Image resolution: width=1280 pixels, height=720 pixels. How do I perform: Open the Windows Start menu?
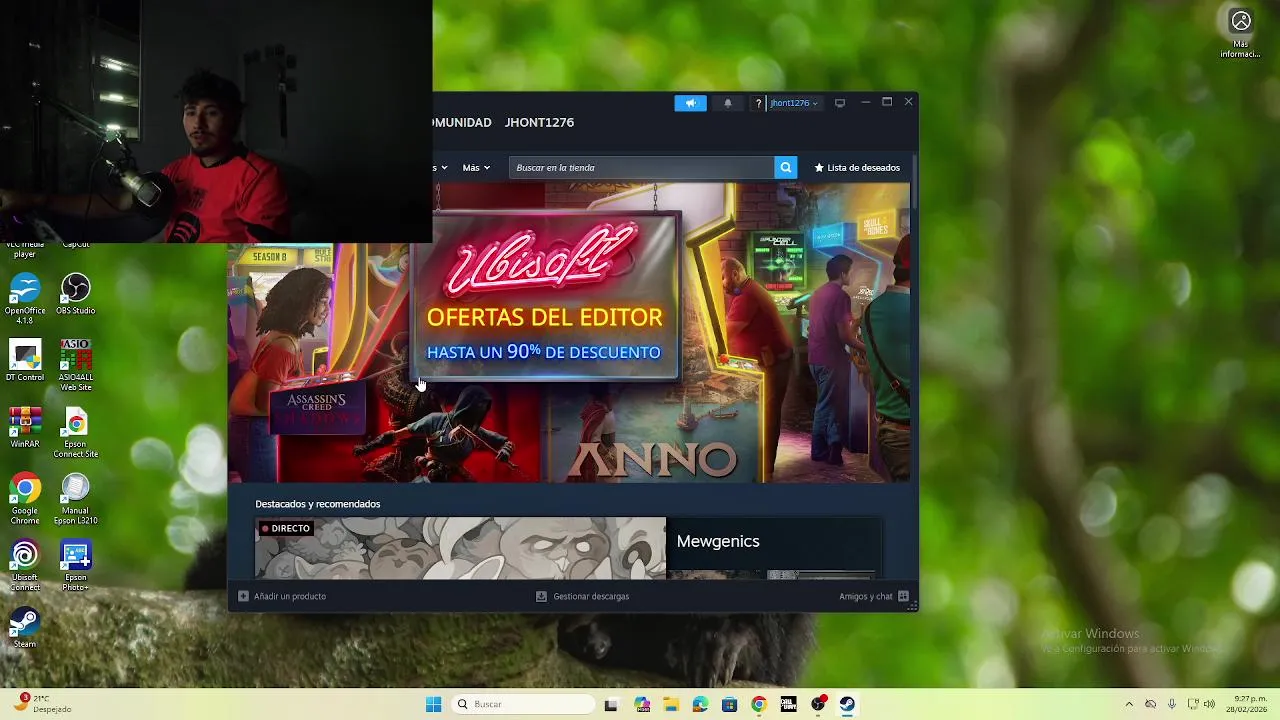pos(434,704)
